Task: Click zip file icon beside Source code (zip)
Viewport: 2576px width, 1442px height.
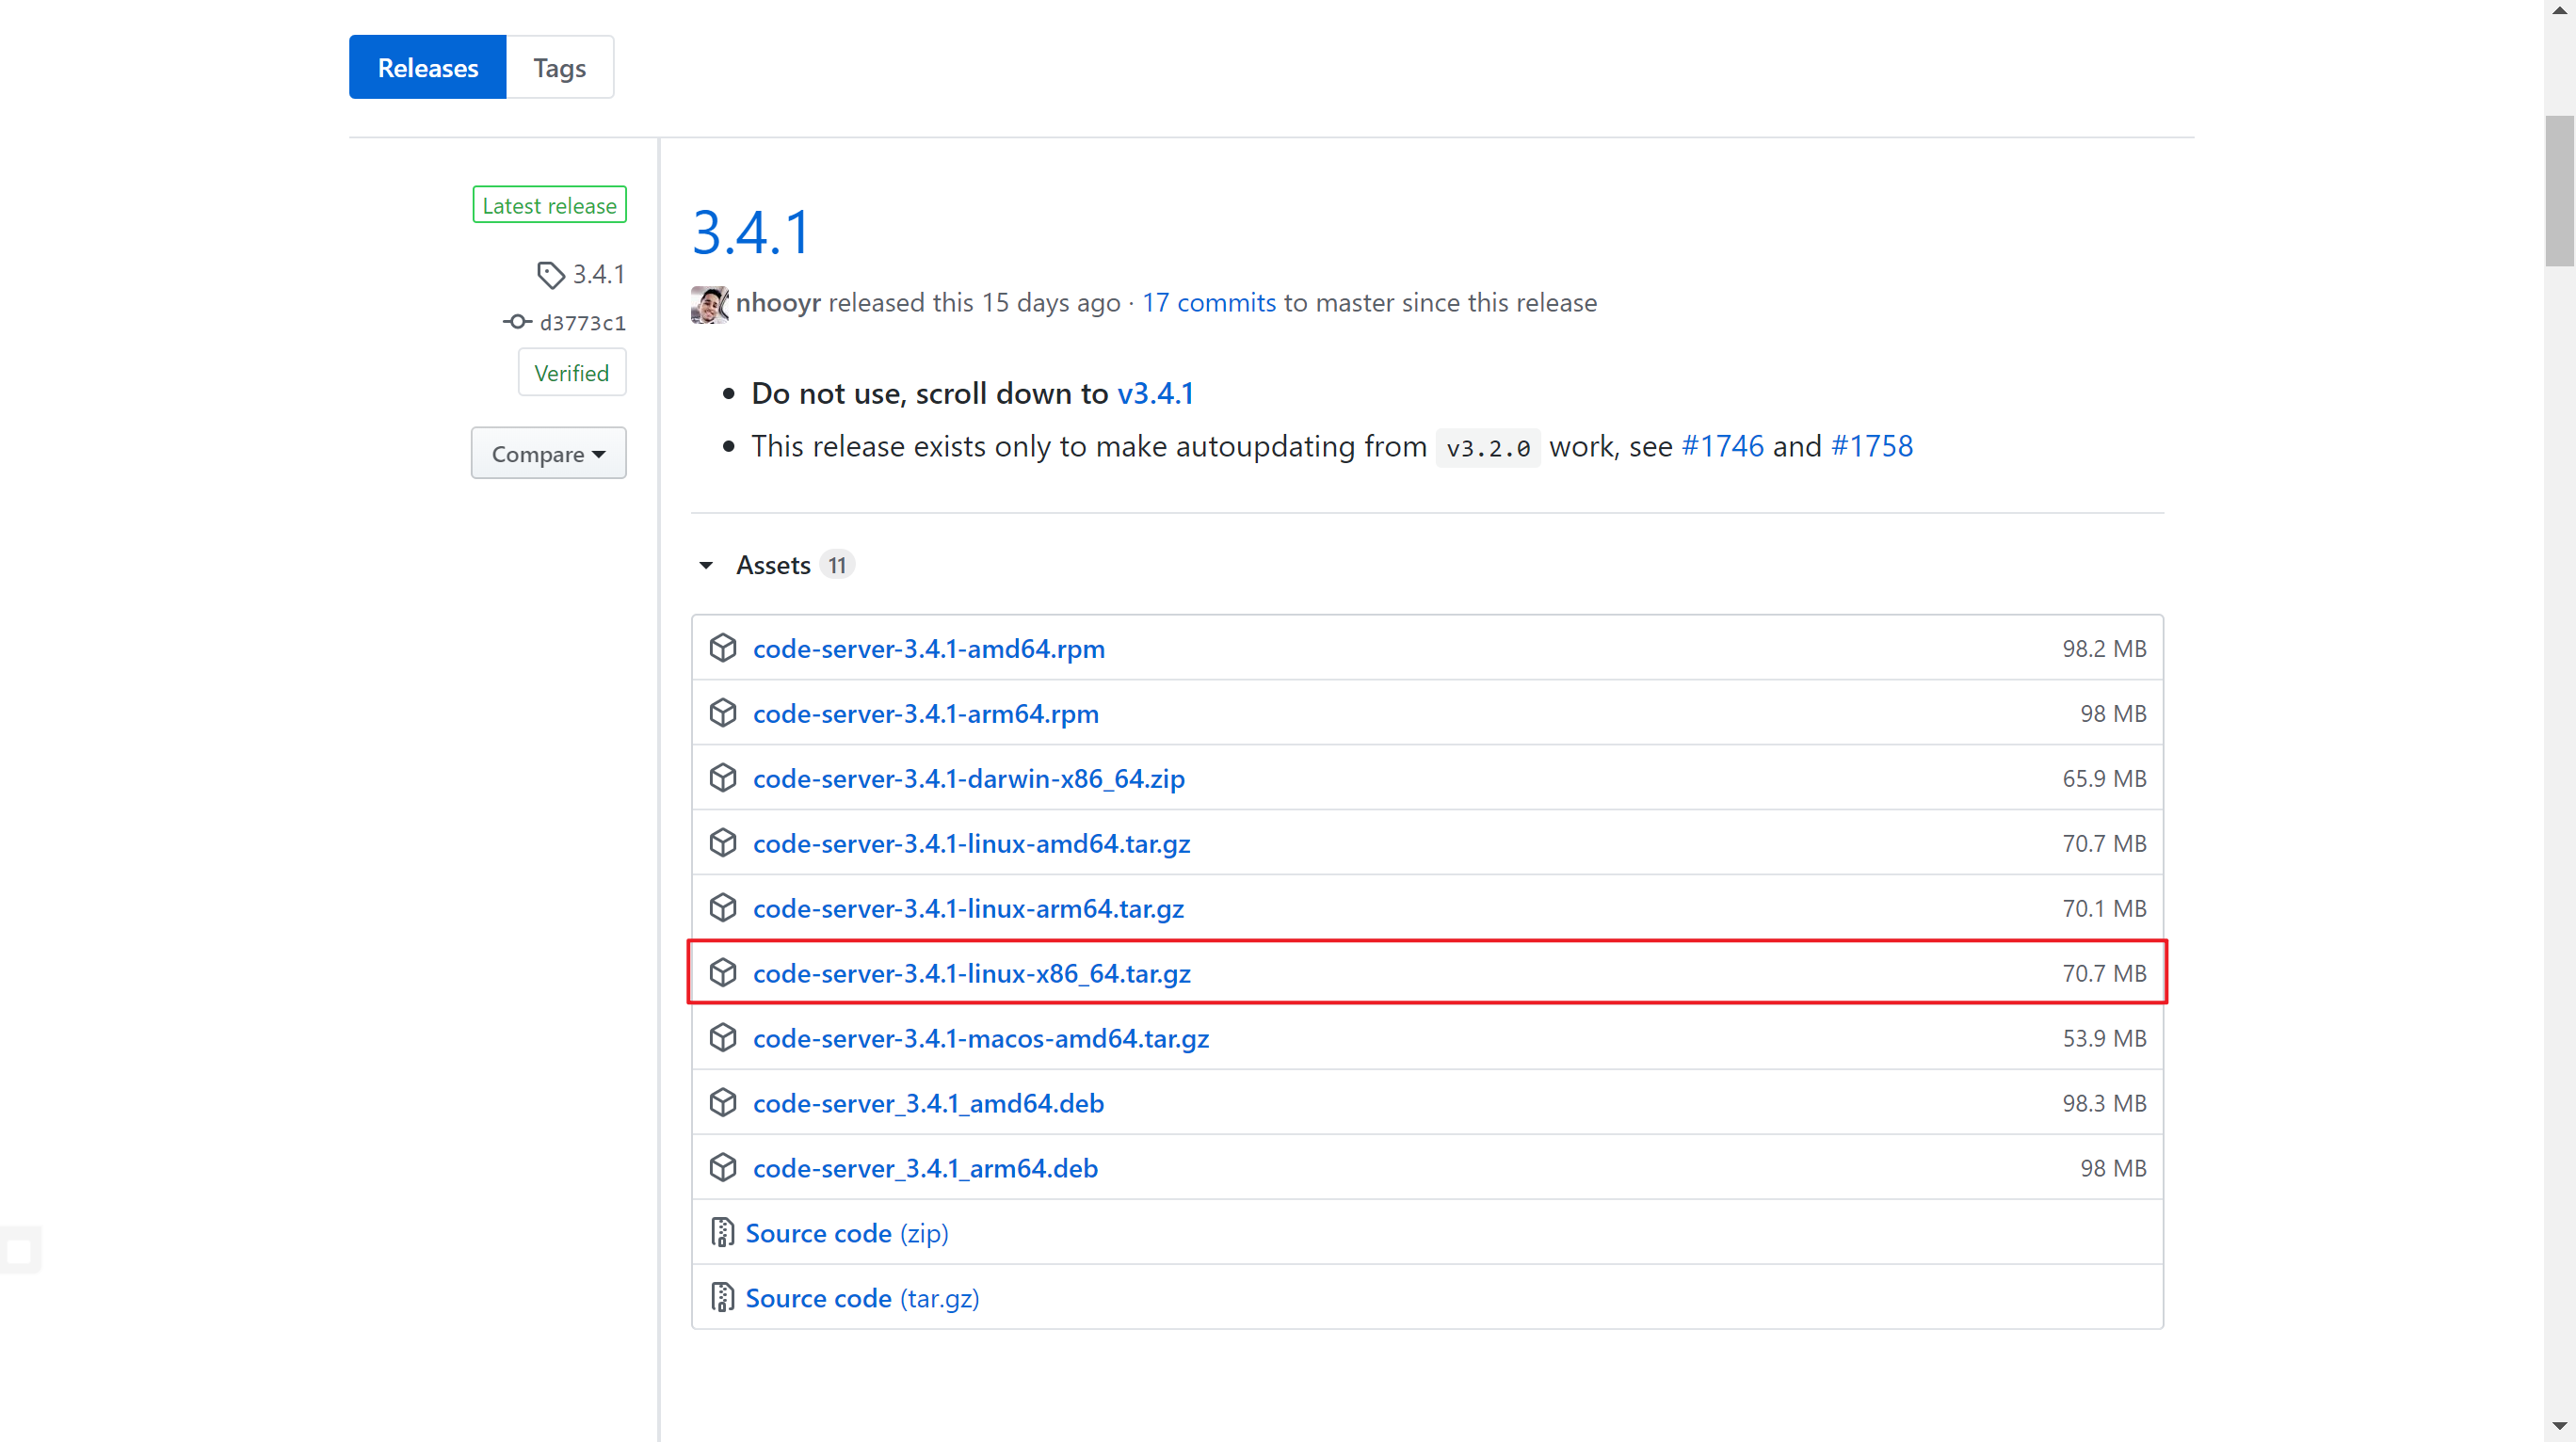Action: (x=722, y=1232)
